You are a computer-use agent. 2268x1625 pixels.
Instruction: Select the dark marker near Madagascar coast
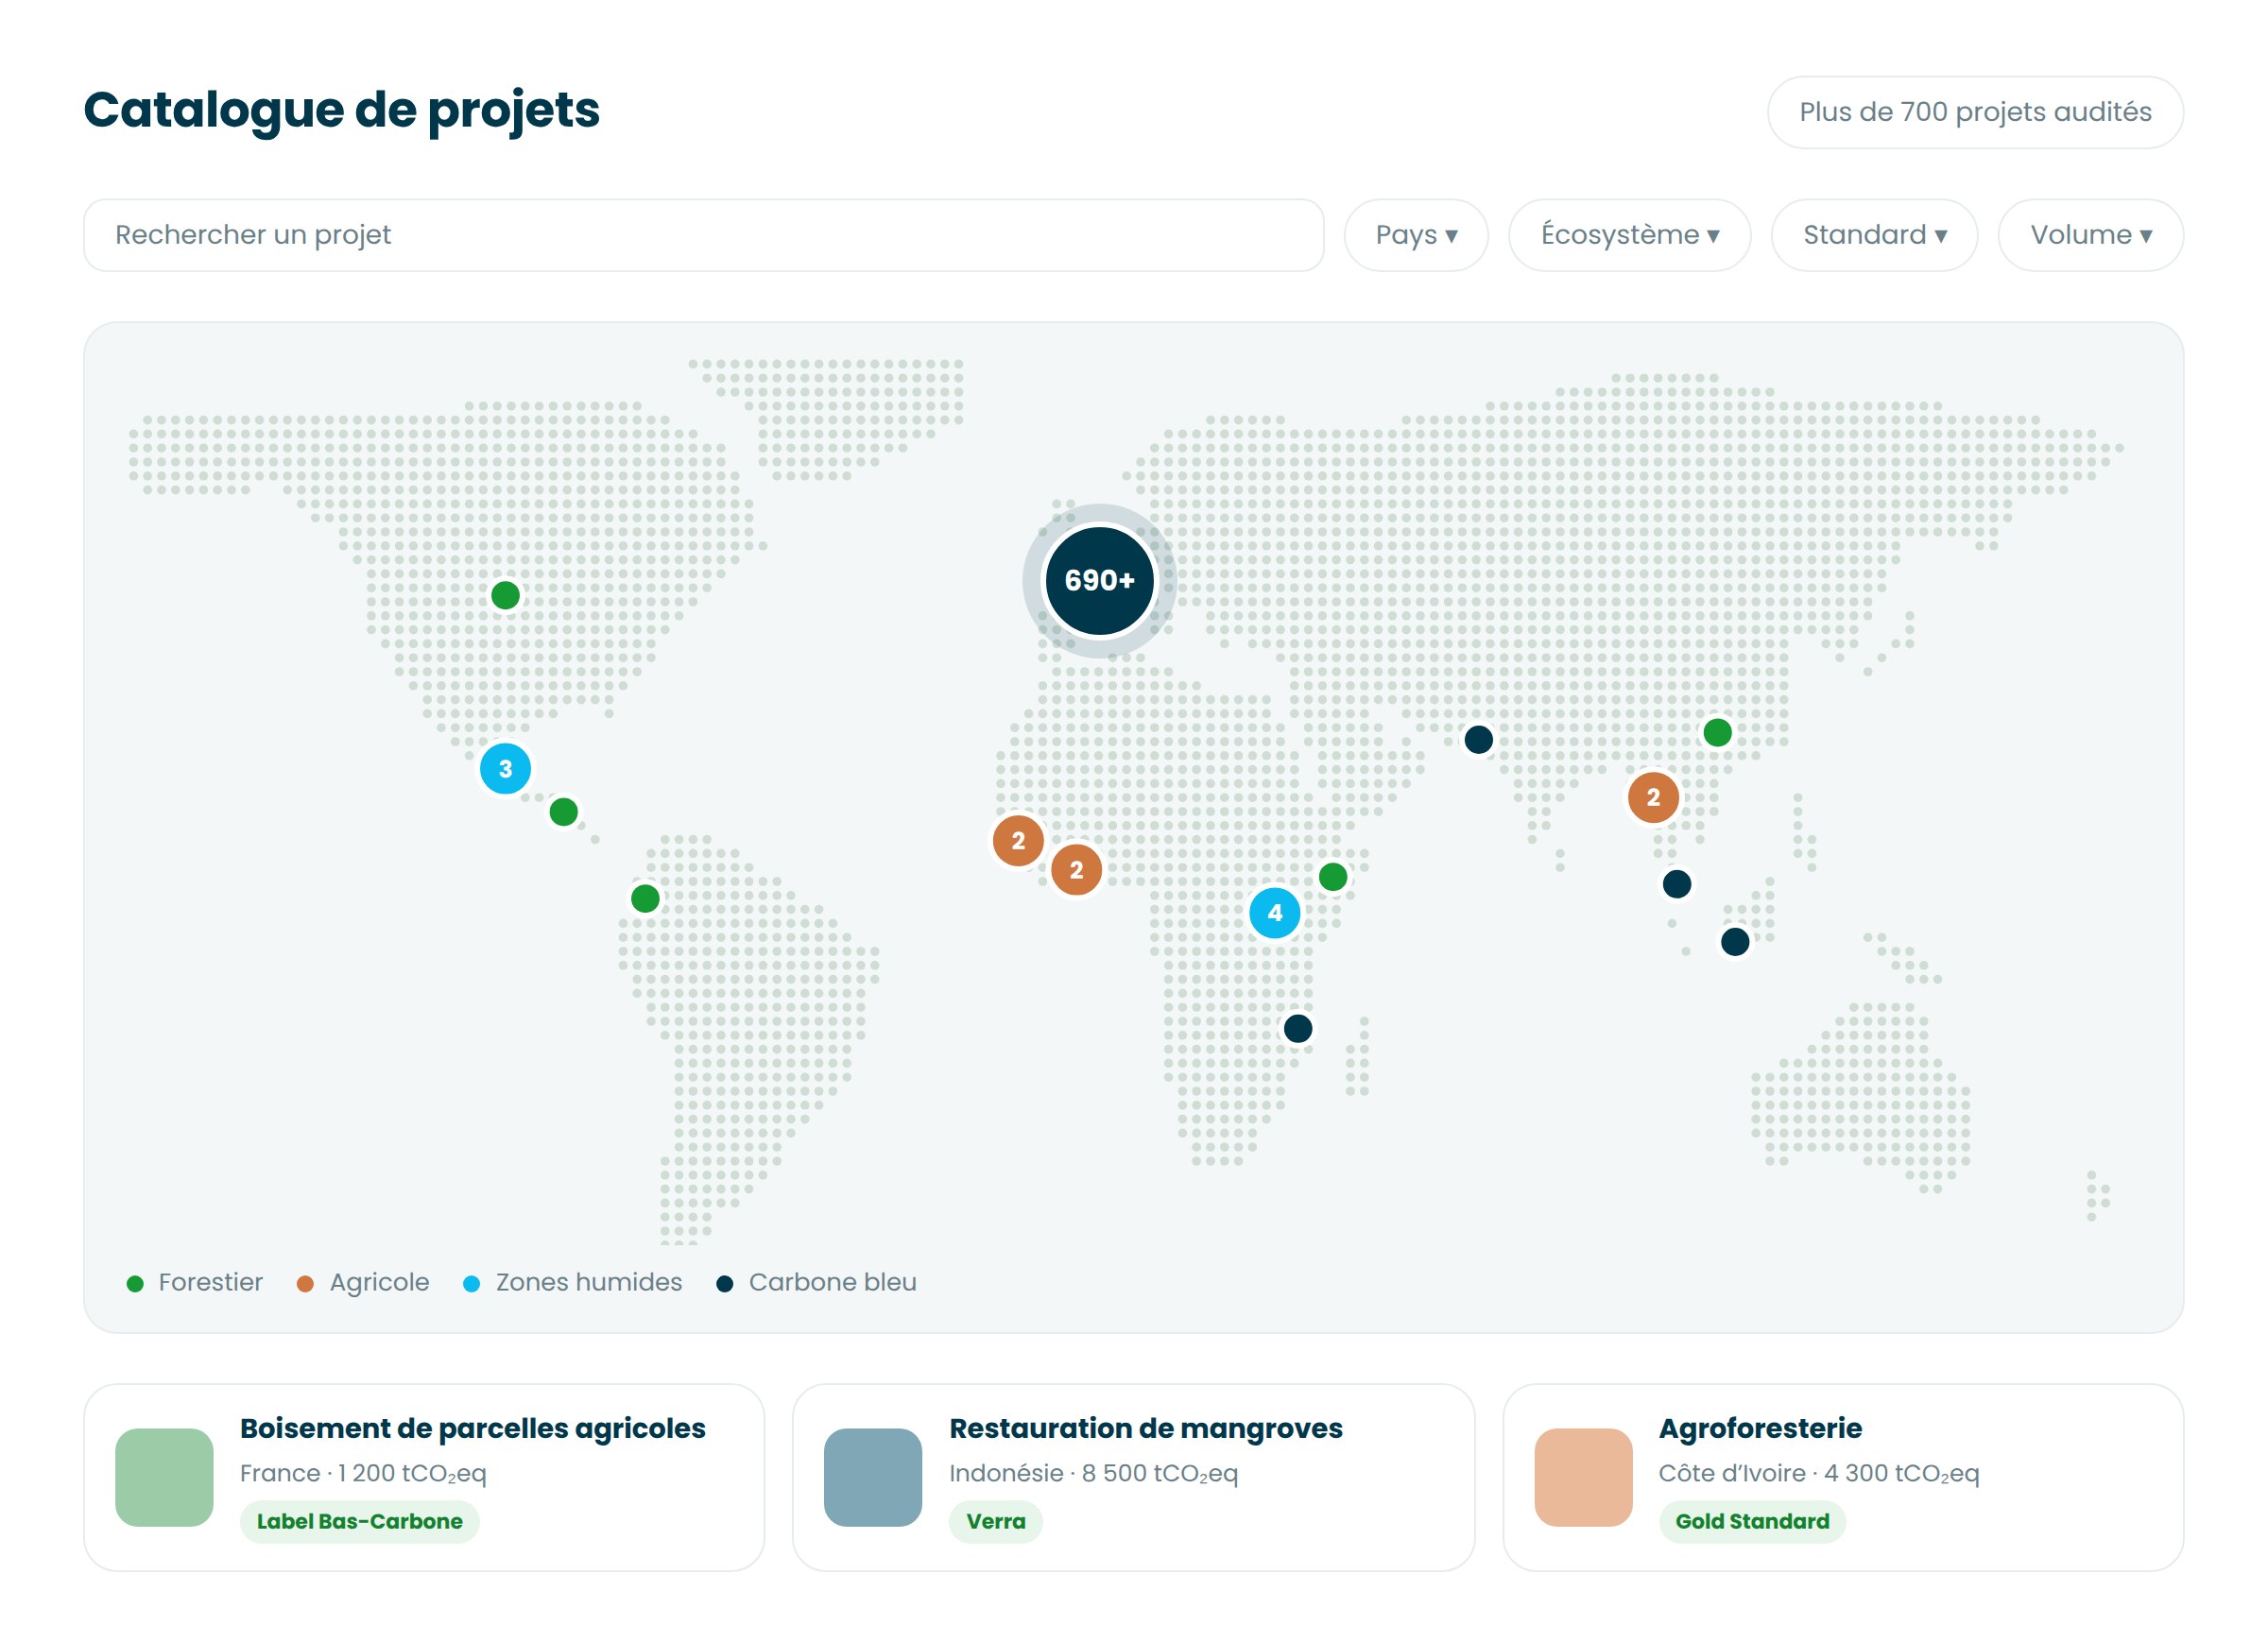click(1297, 1028)
